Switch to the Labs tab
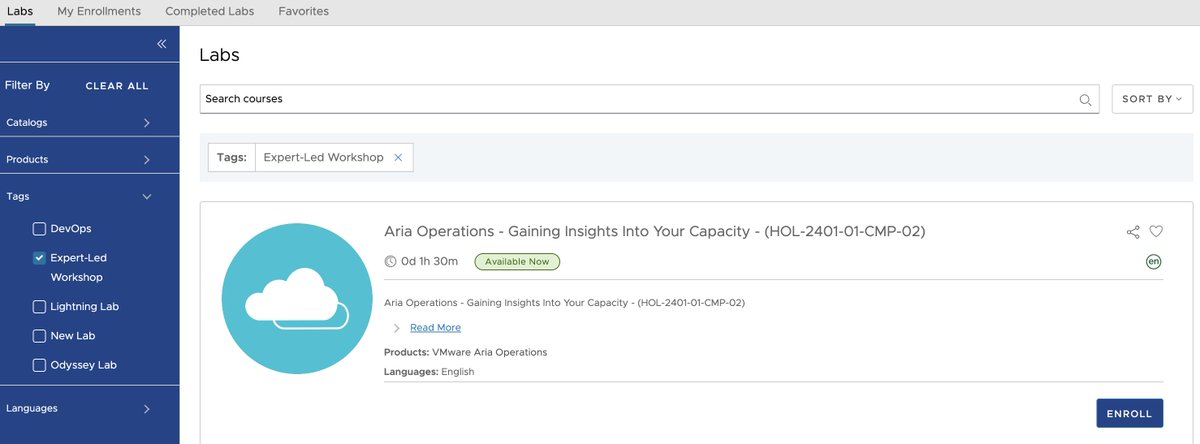Screen dimensions: 1200x444 (x=20, y=11)
